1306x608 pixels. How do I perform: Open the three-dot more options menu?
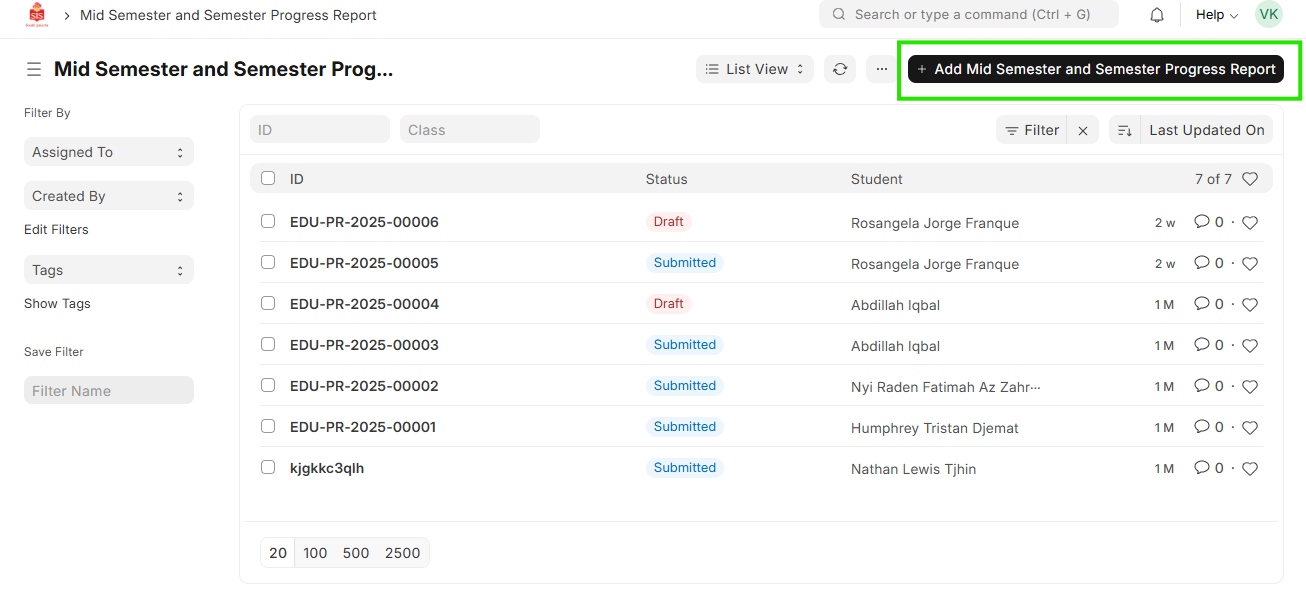point(881,69)
